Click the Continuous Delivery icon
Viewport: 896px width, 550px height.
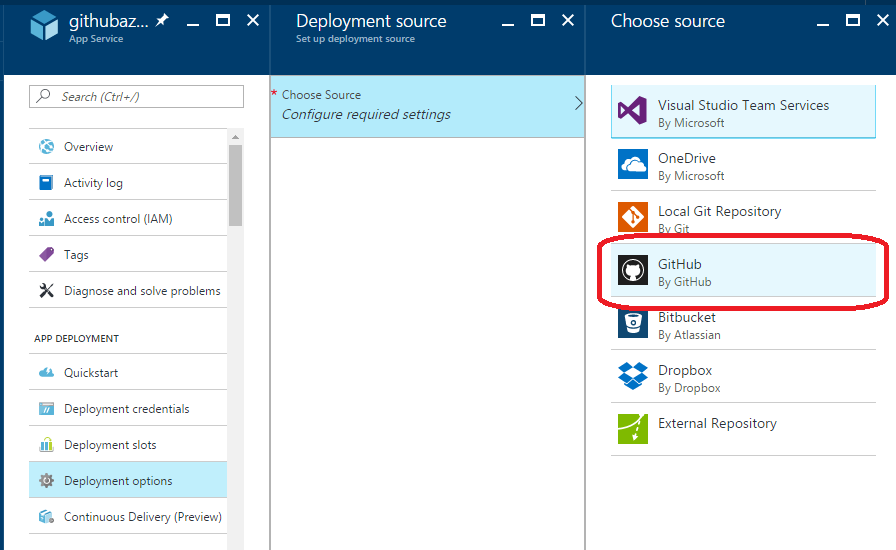pos(46,517)
